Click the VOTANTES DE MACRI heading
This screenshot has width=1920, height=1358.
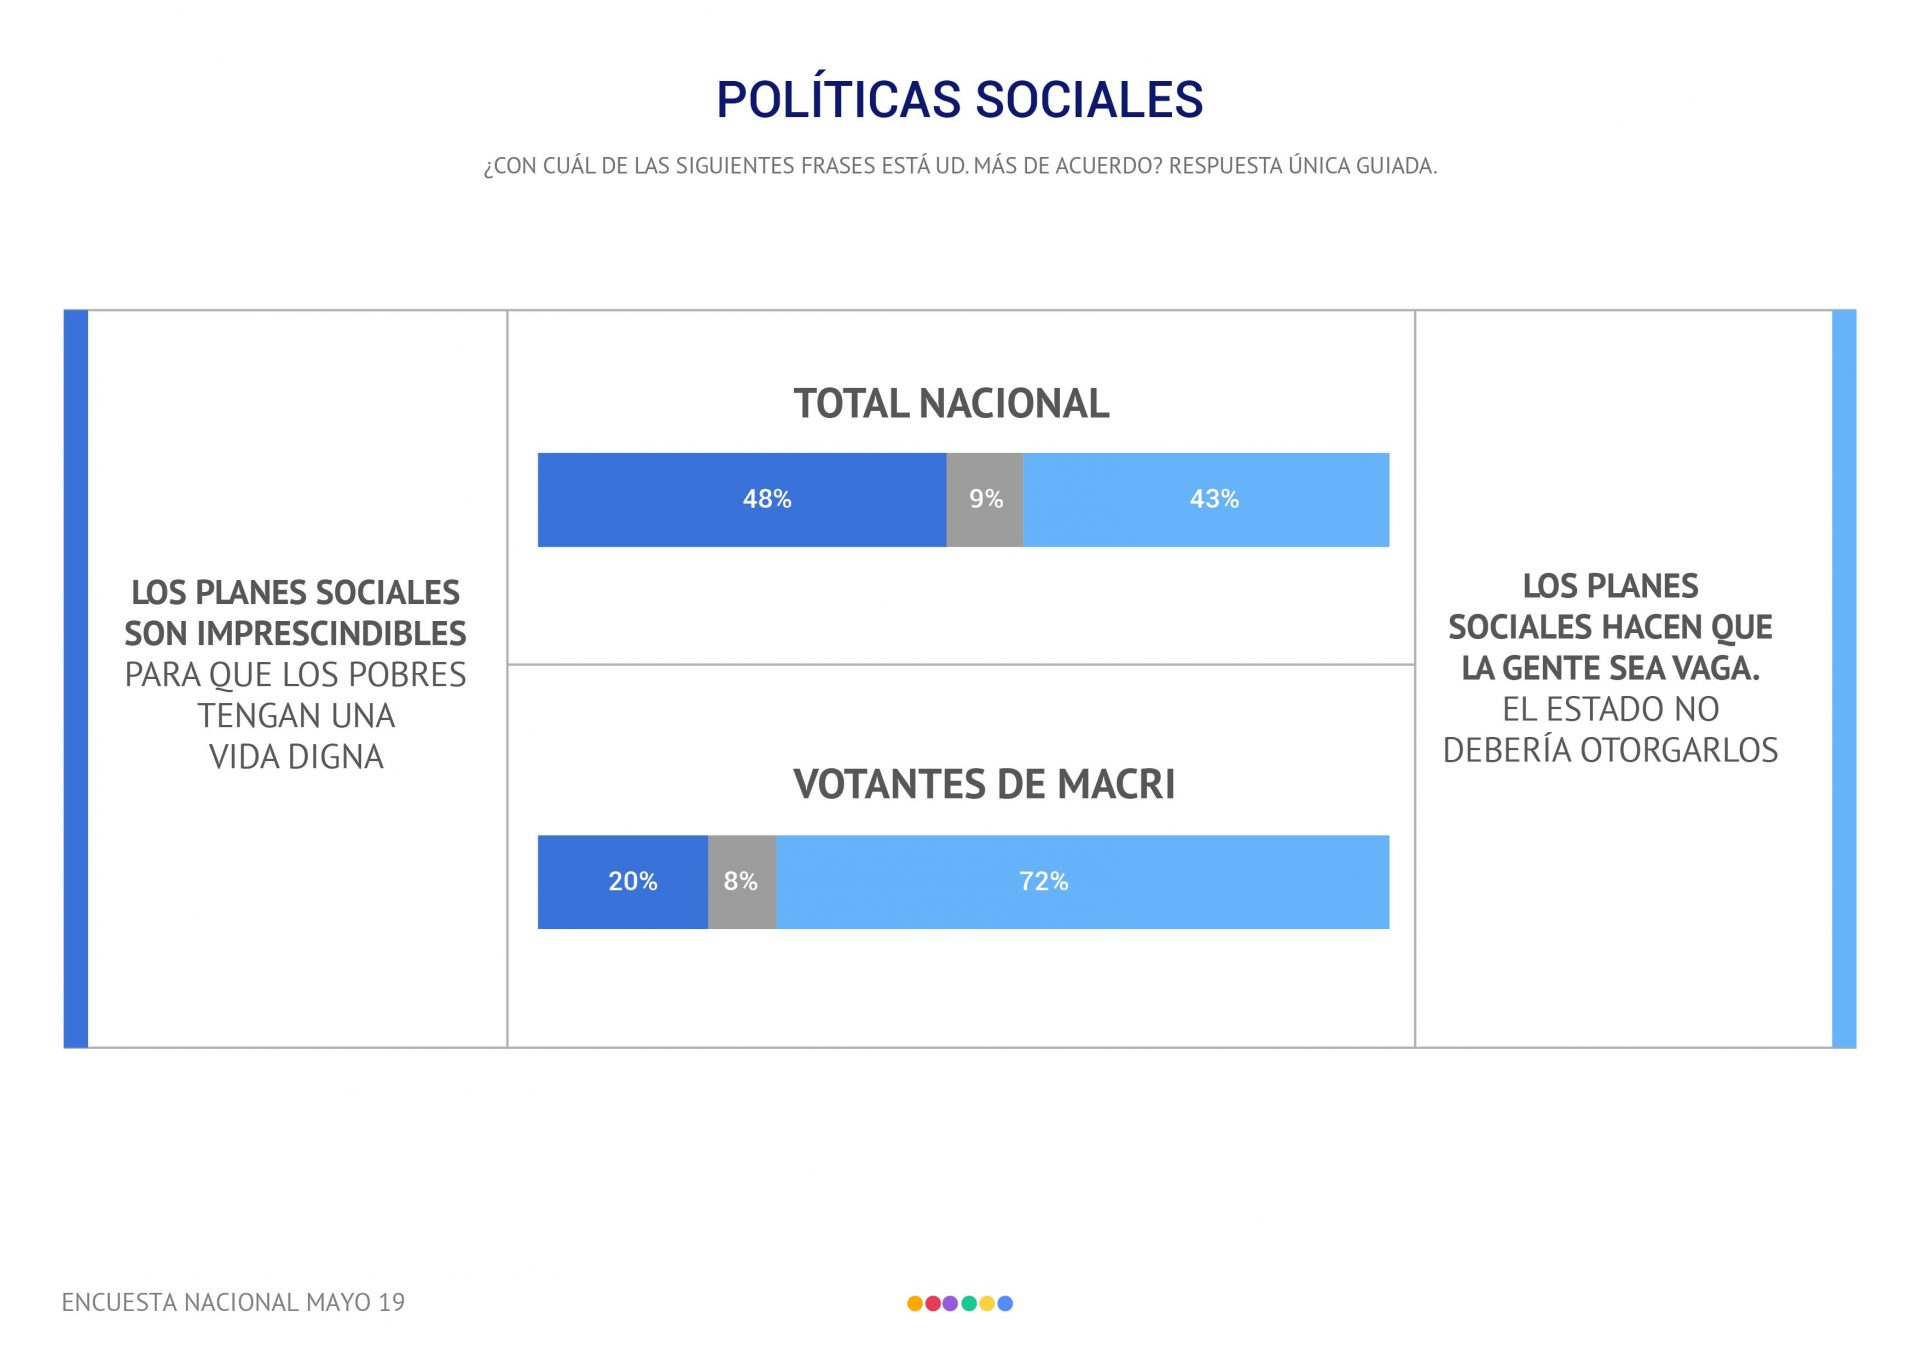pos(984,785)
